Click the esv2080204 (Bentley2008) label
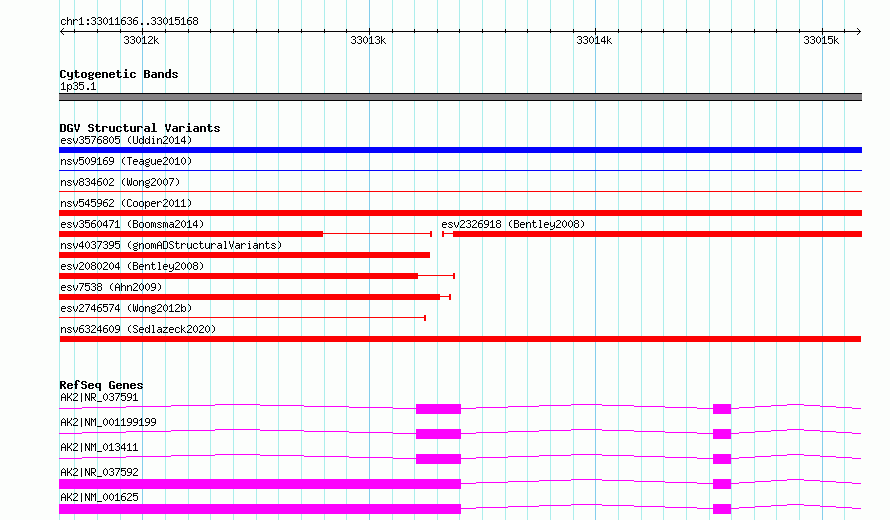The height and width of the screenshot is (520, 890). [x=132, y=266]
